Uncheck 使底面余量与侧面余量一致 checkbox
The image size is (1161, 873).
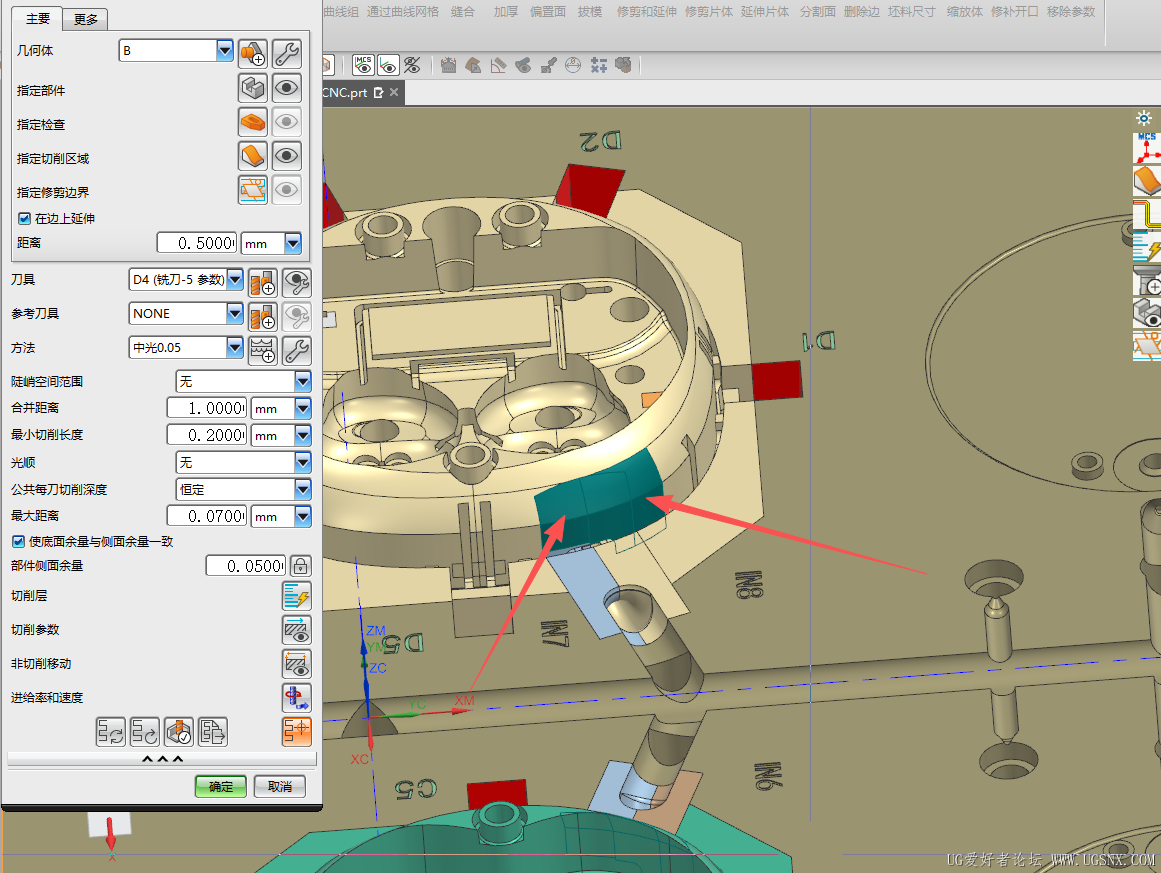[x=19, y=542]
